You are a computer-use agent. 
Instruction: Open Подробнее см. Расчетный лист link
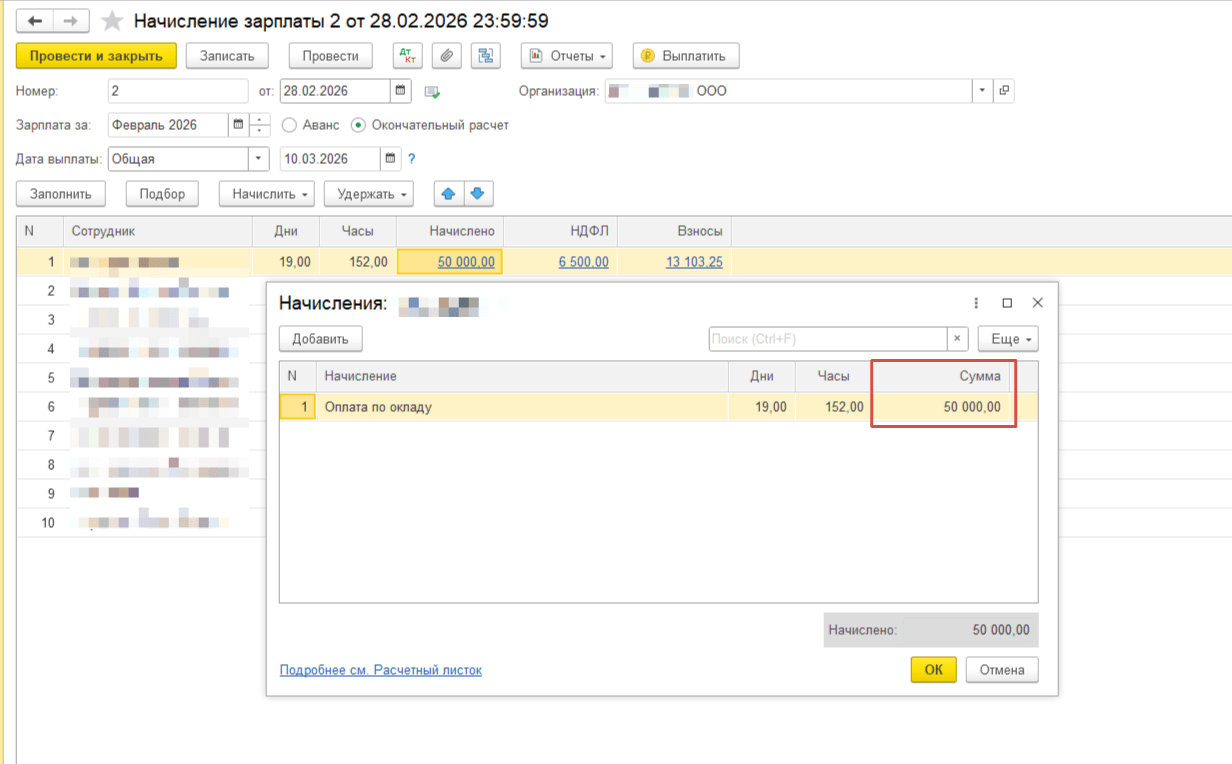tap(381, 670)
